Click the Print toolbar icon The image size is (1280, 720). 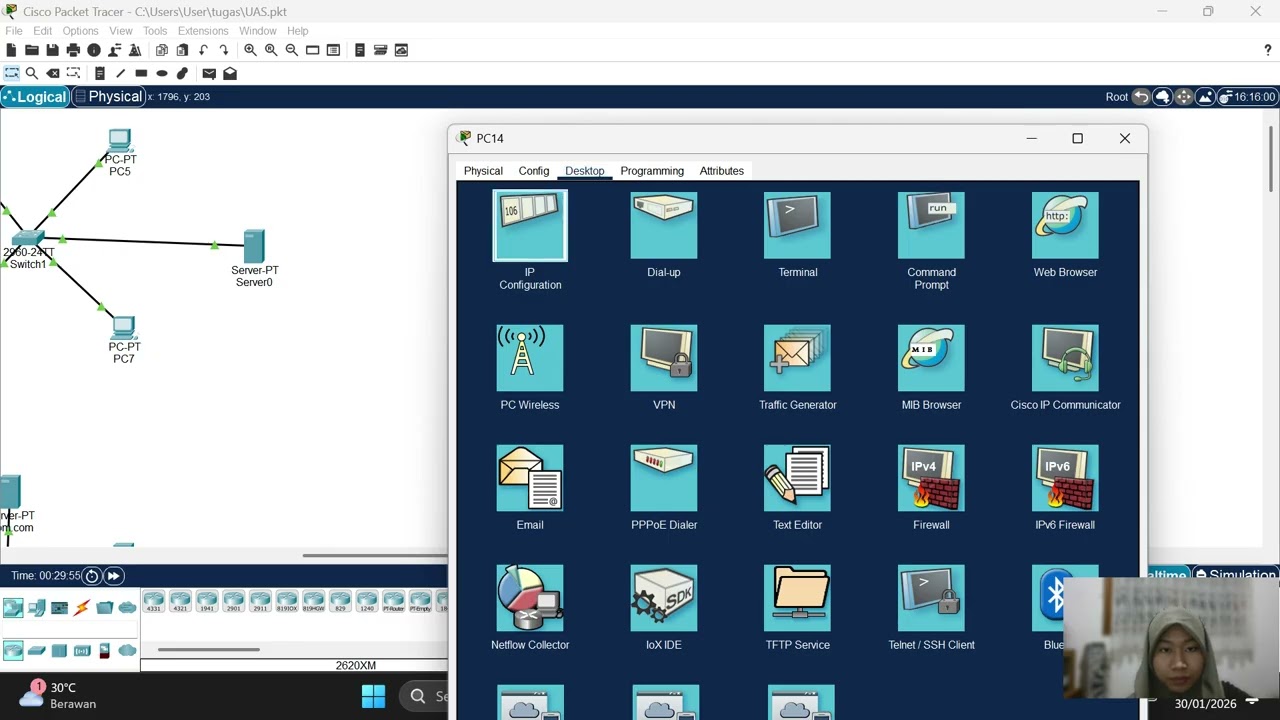73,50
